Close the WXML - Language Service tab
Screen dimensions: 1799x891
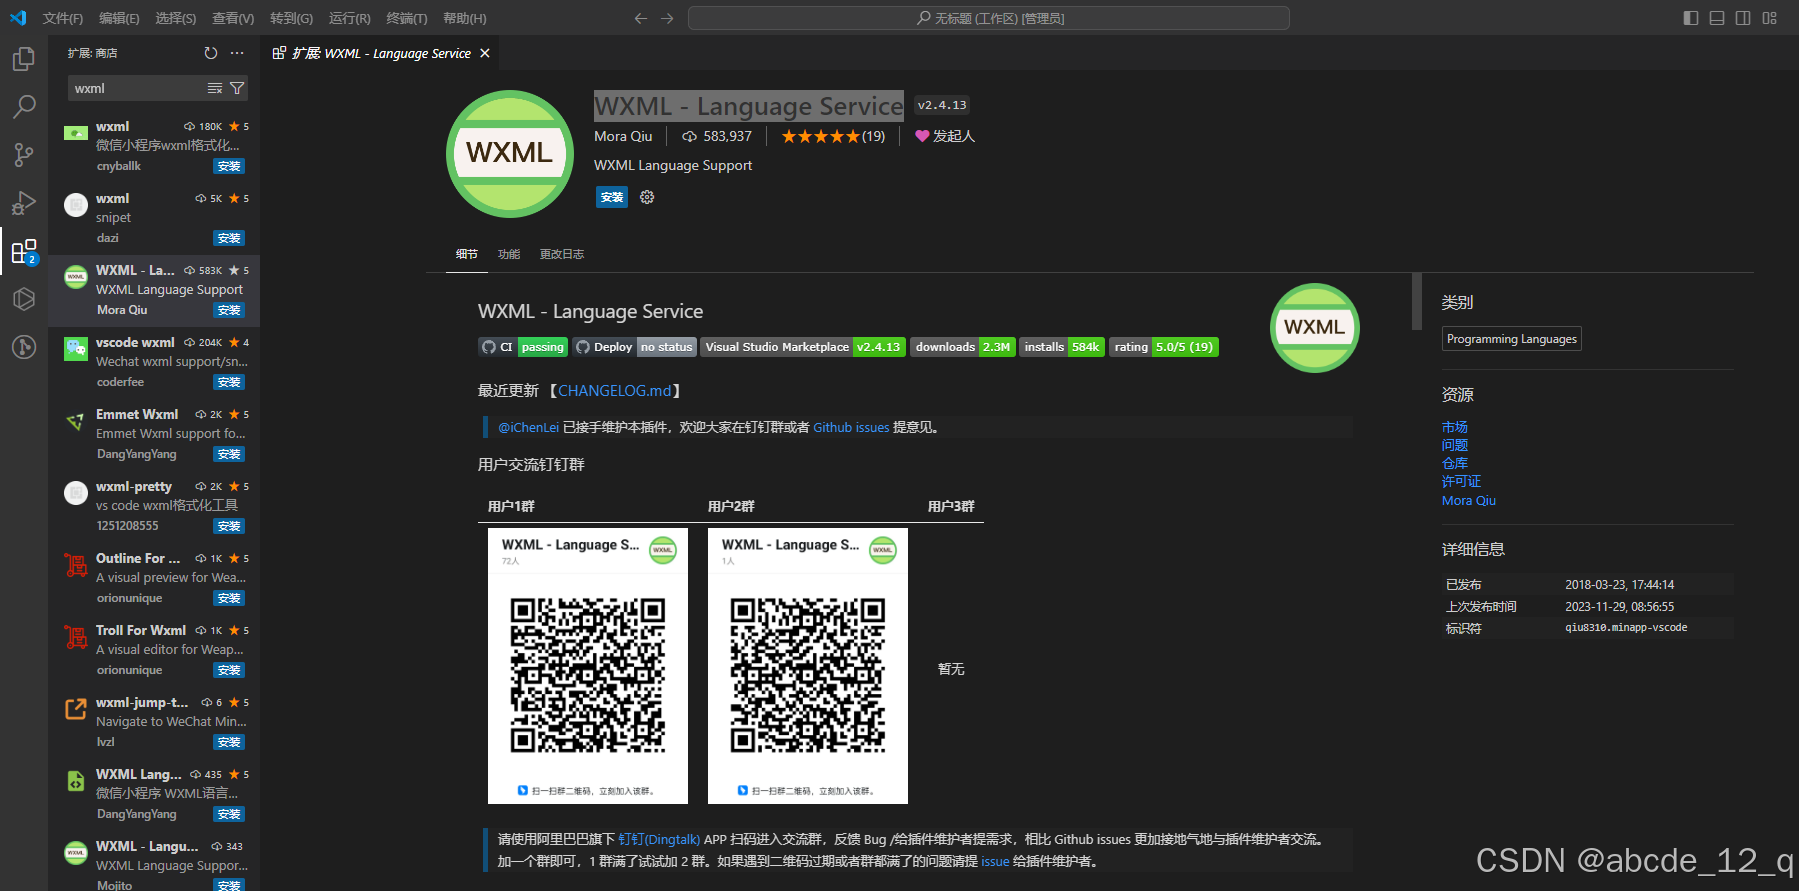pyautogui.click(x=485, y=53)
